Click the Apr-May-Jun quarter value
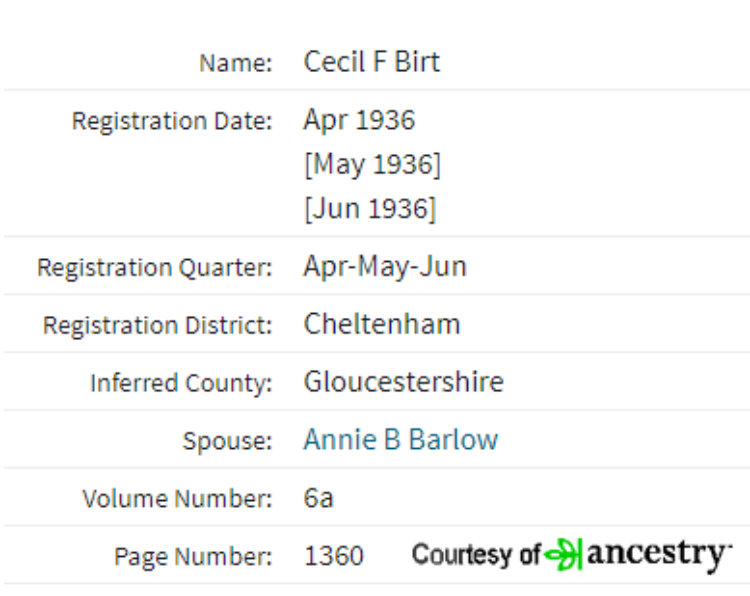750x596 pixels. pos(385,266)
